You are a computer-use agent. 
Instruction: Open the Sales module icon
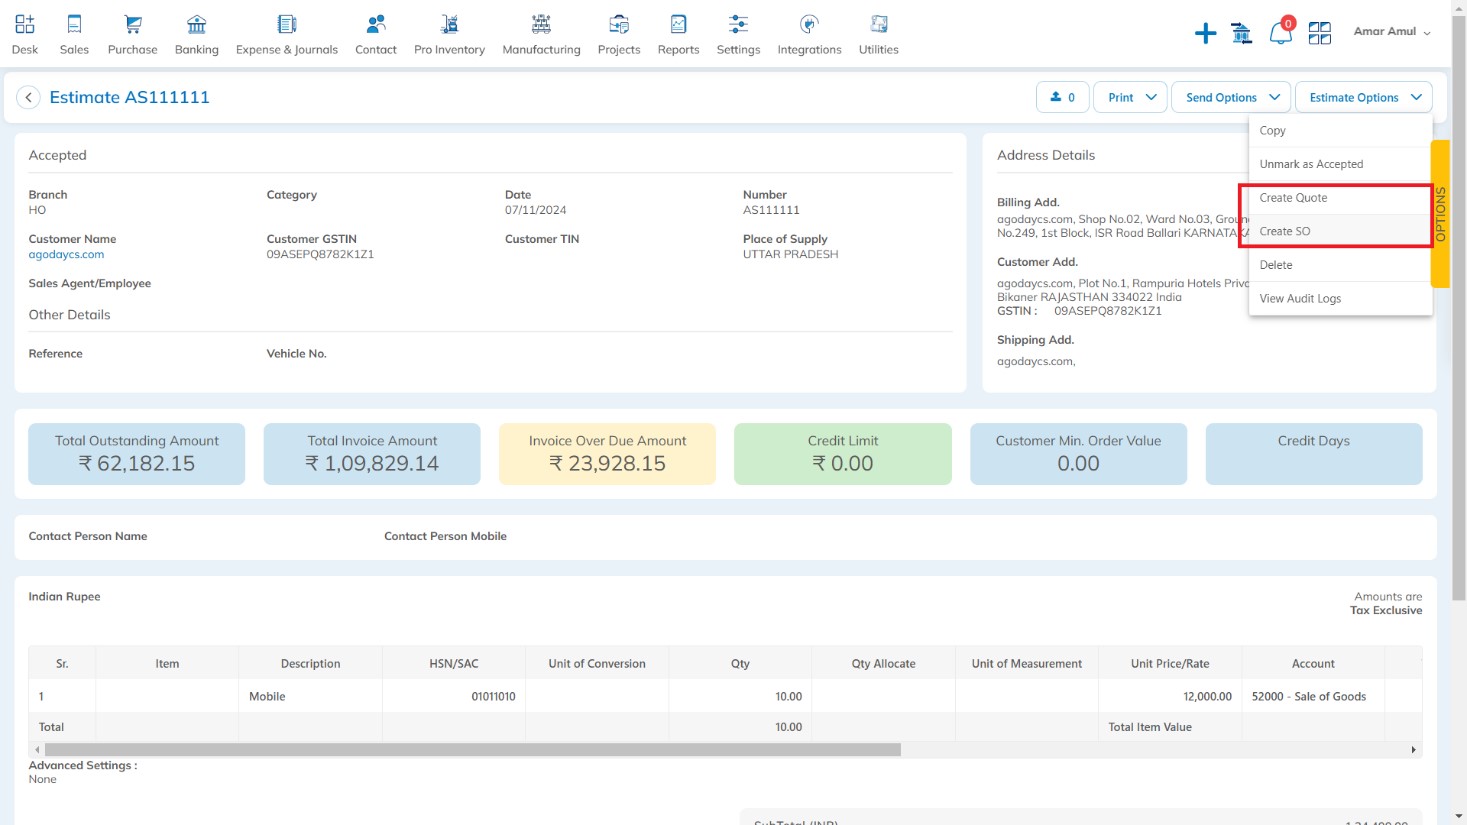click(74, 24)
